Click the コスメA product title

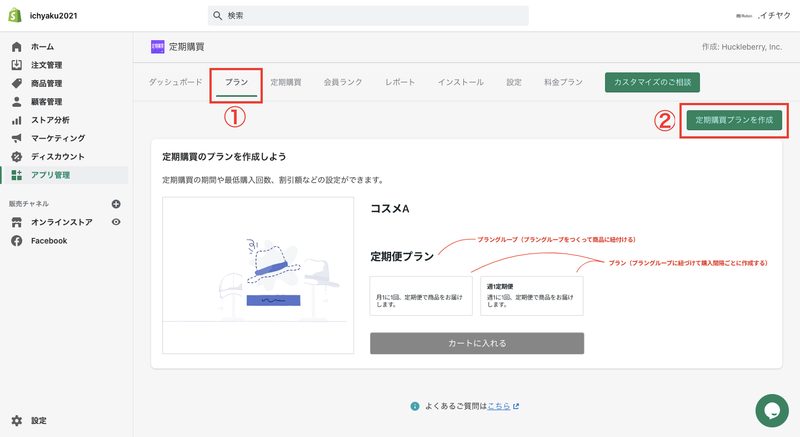(x=390, y=209)
